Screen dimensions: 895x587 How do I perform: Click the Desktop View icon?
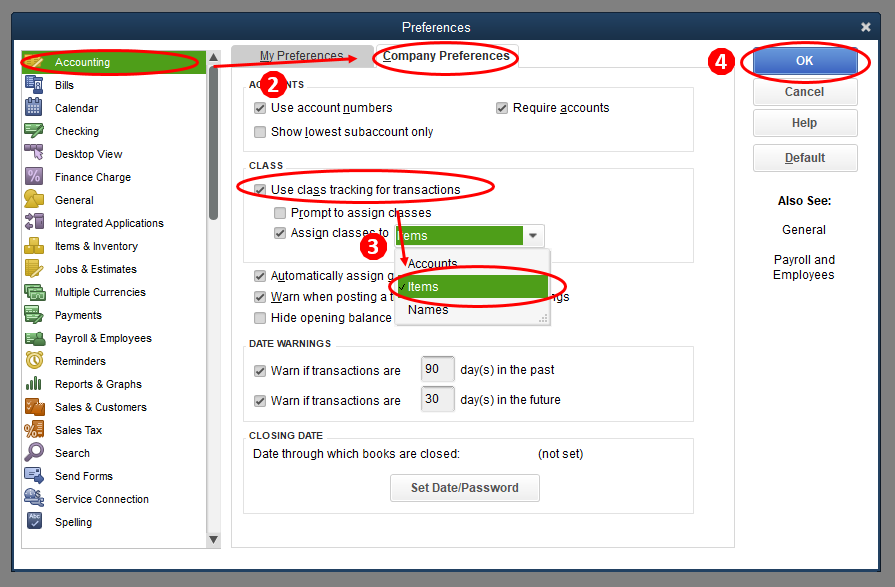(x=34, y=154)
